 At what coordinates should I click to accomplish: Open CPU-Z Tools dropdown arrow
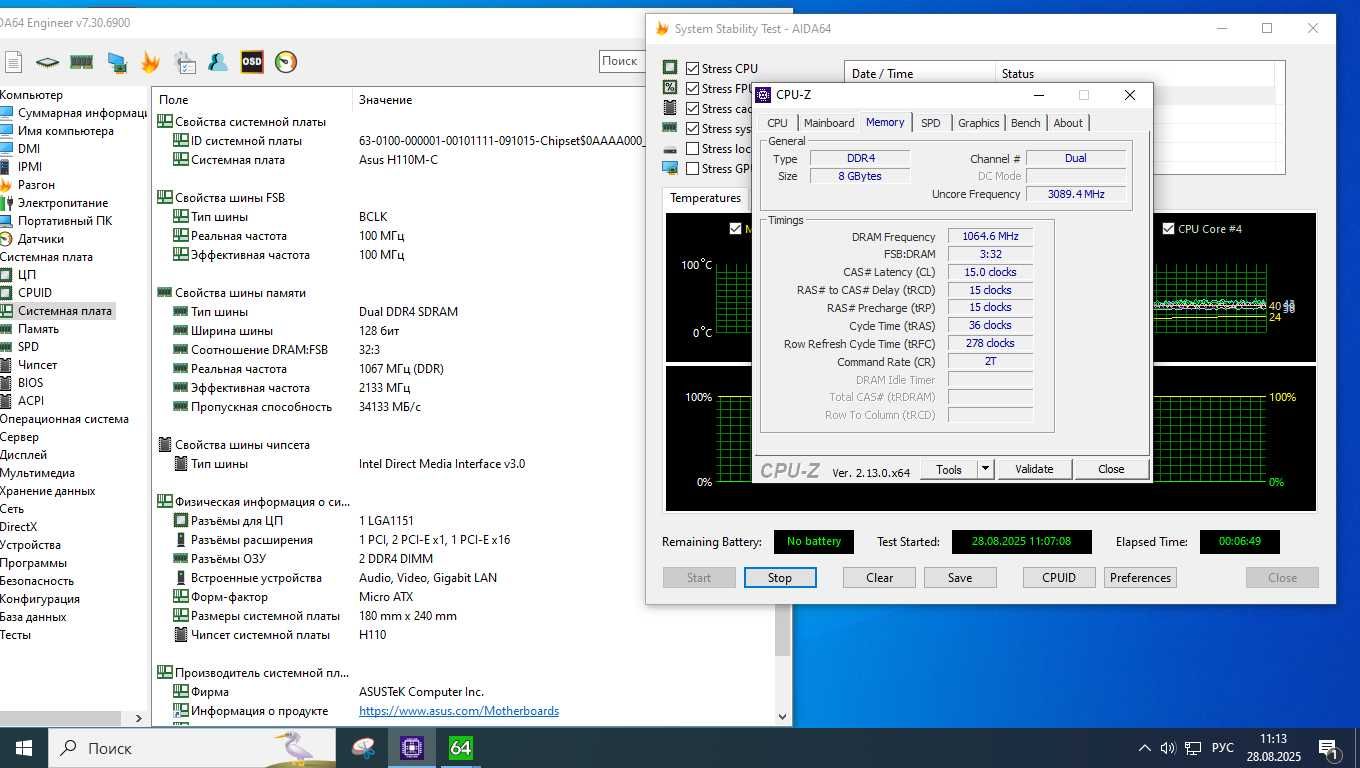click(985, 469)
